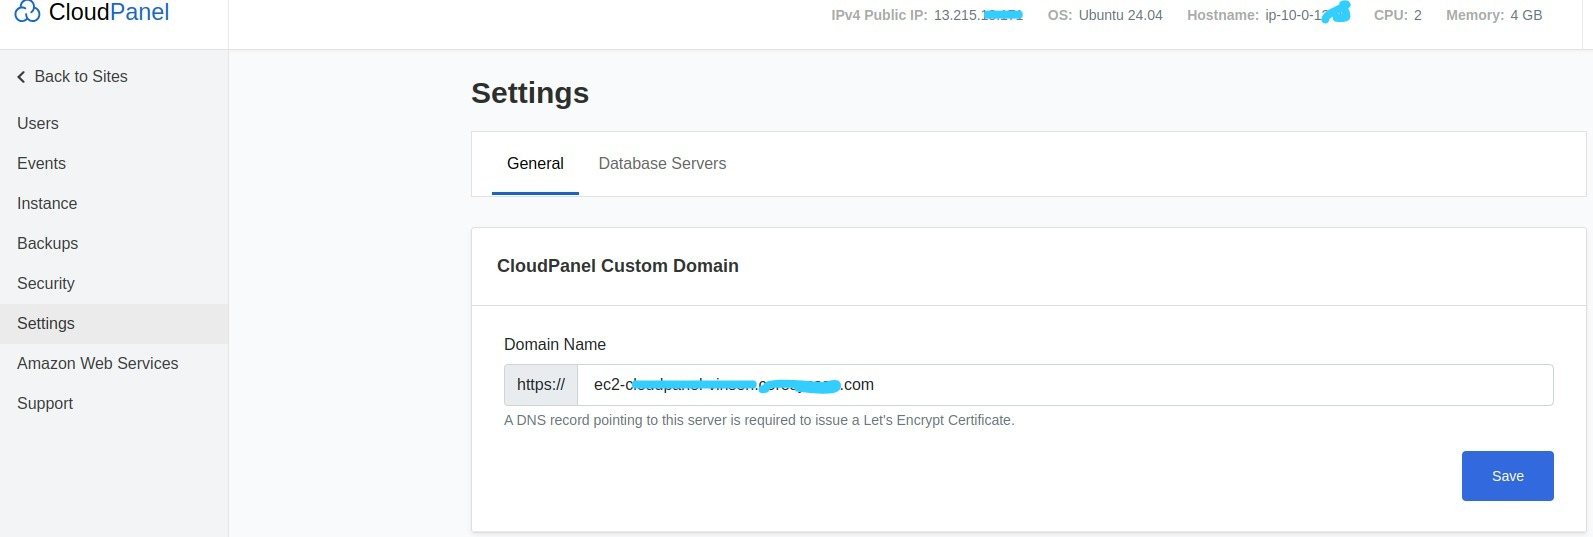Open the Events sidebar item
This screenshot has width=1593, height=537.
(x=41, y=163)
